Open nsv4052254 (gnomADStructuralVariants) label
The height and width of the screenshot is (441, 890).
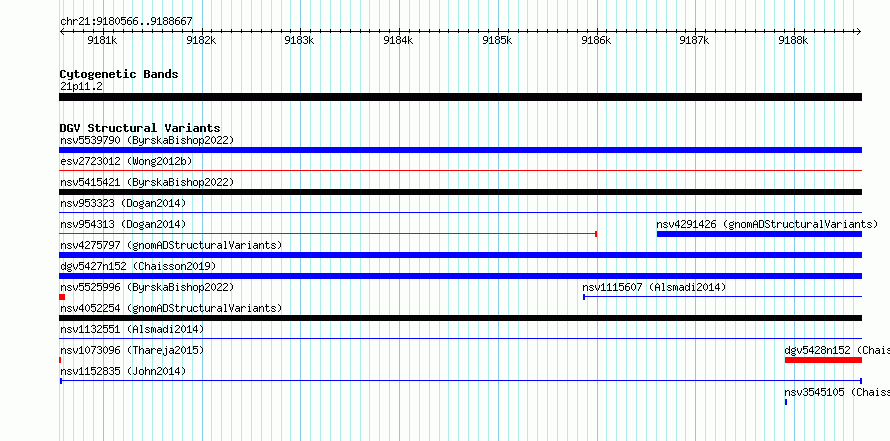point(171,308)
